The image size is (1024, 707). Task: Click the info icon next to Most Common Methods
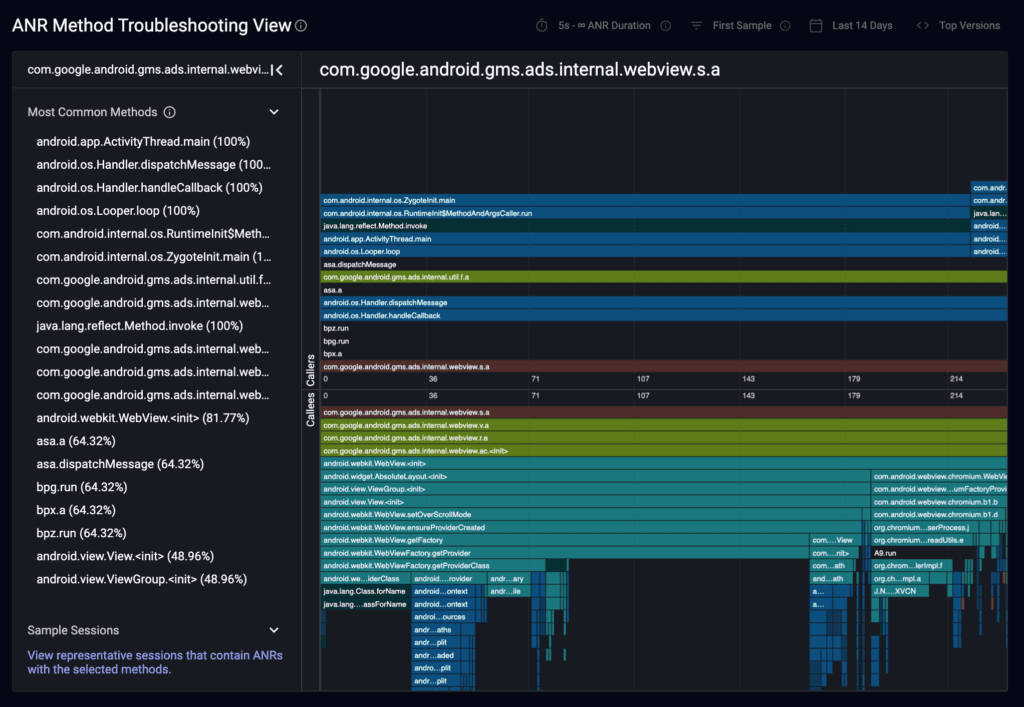coord(170,113)
